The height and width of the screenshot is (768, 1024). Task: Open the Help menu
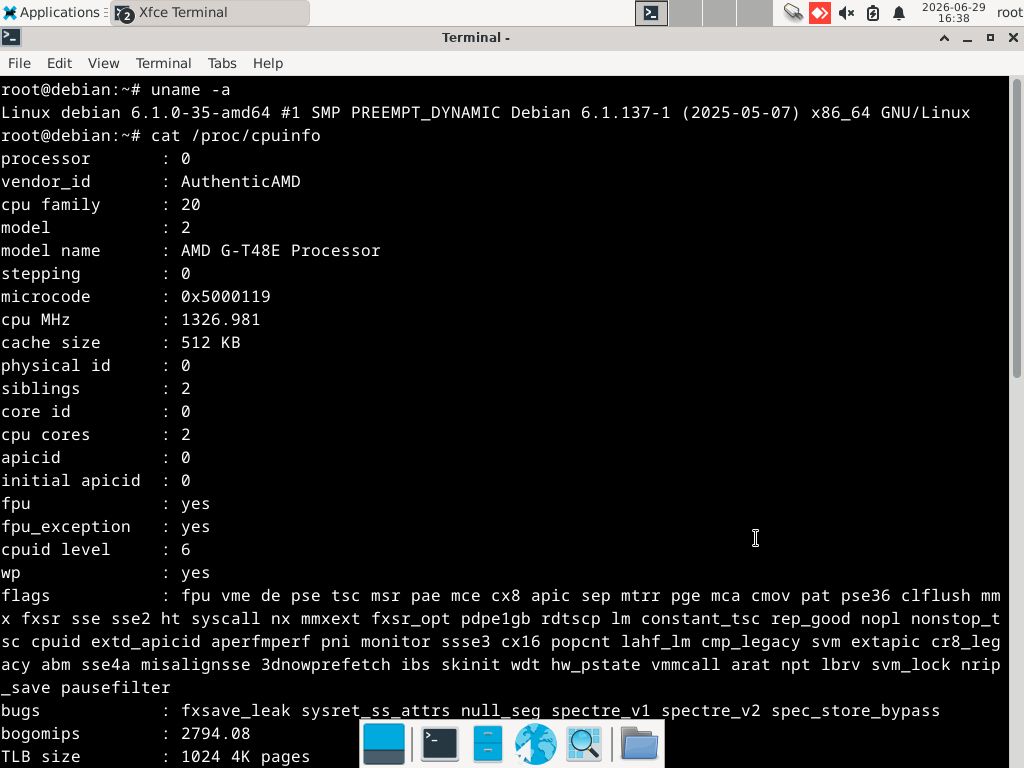pos(268,63)
